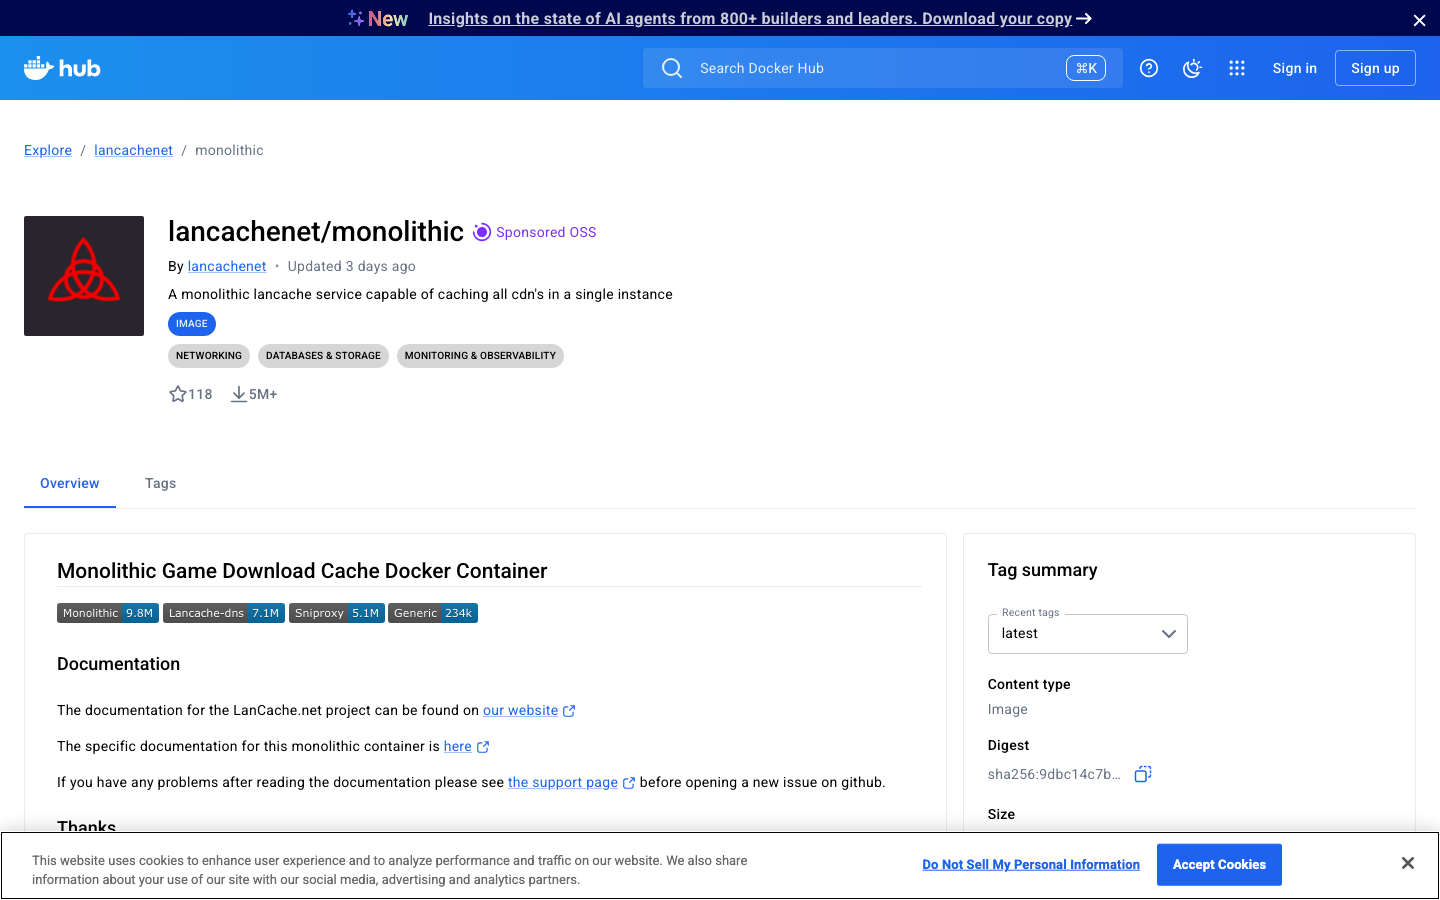The image size is (1440, 900).
Task: Click the lancachenet red logo thumbnail
Action: click(84, 276)
